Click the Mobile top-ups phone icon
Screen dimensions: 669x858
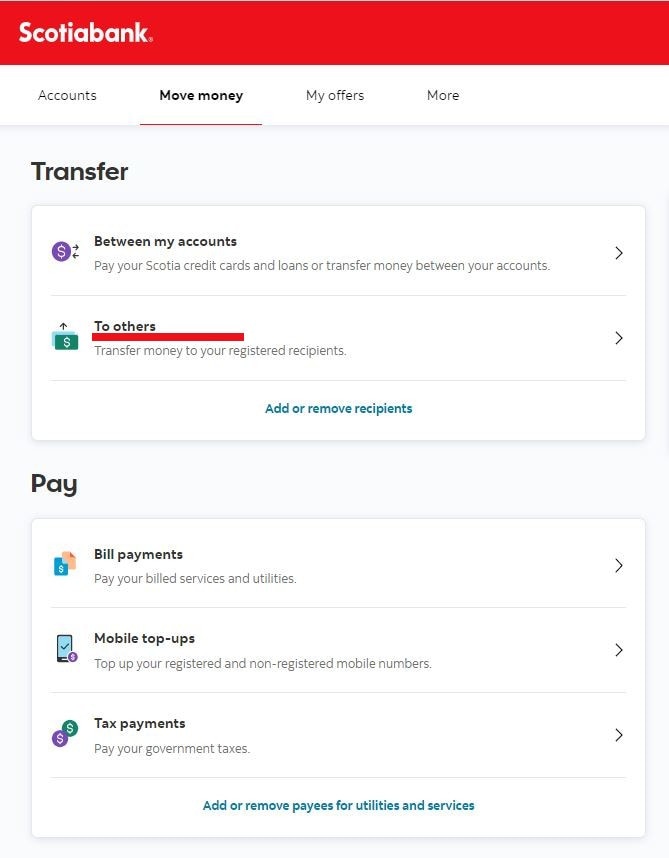(x=66, y=649)
